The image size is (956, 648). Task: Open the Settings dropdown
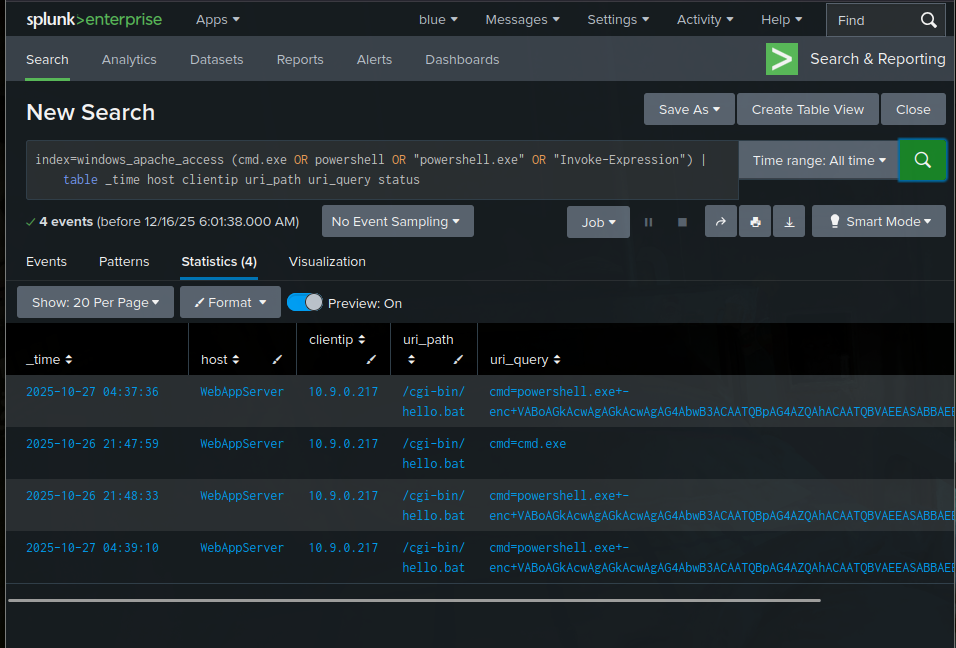coord(618,20)
